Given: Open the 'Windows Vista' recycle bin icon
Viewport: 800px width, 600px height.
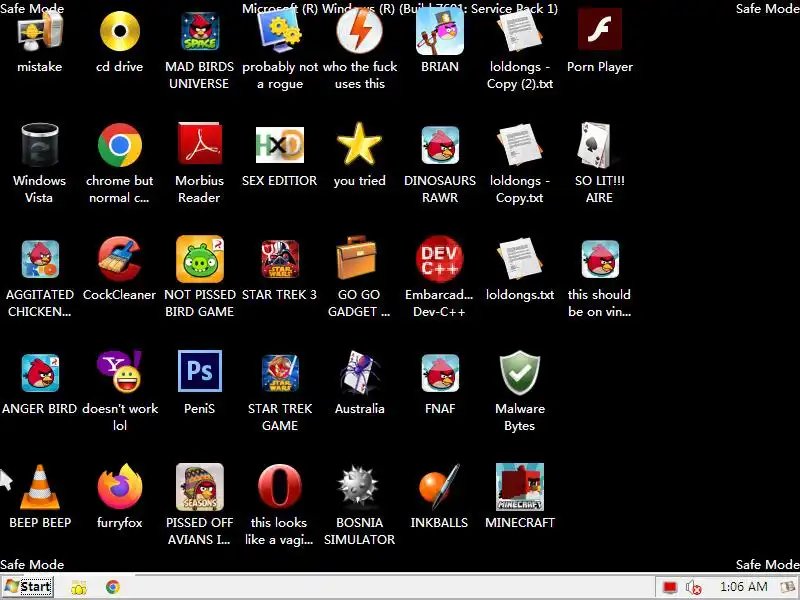Looking at the screenshot, I should point(40,145).
